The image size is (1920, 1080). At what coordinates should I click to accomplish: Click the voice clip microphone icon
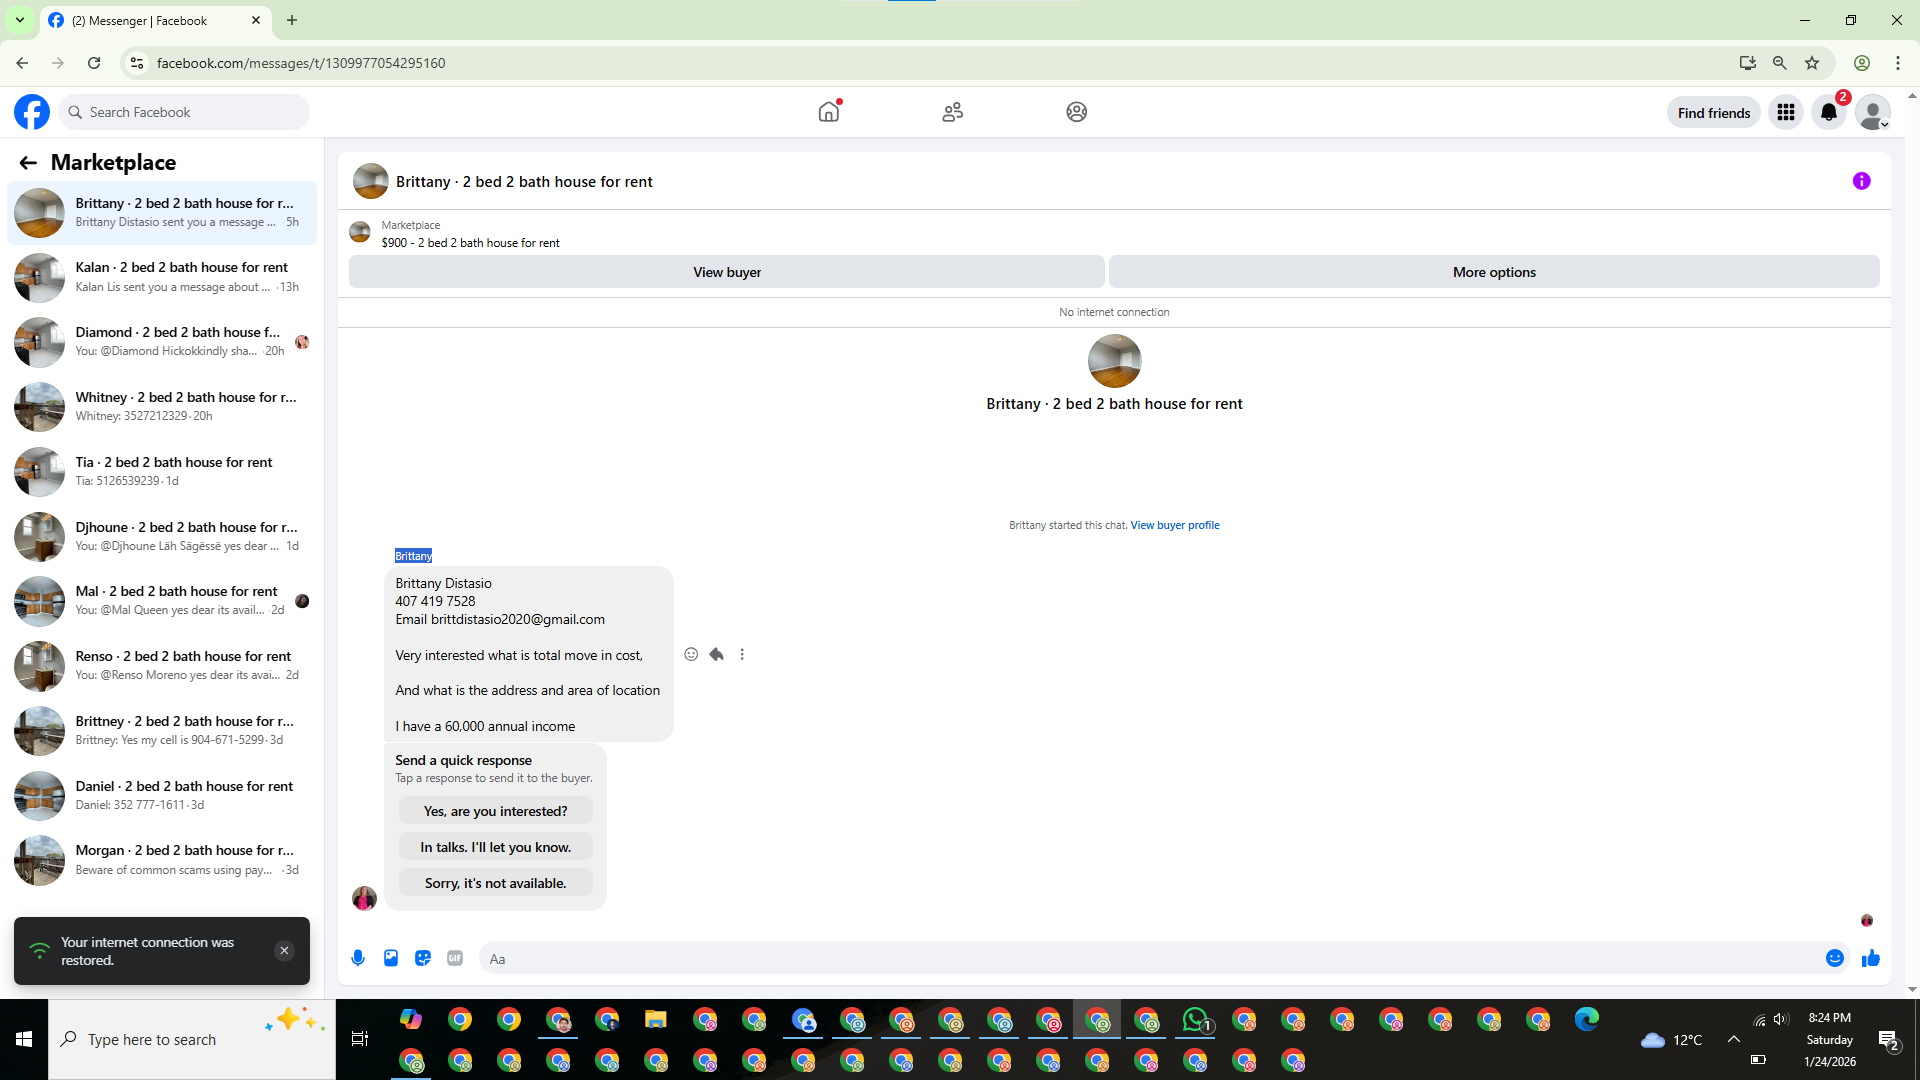click(358, 958)
